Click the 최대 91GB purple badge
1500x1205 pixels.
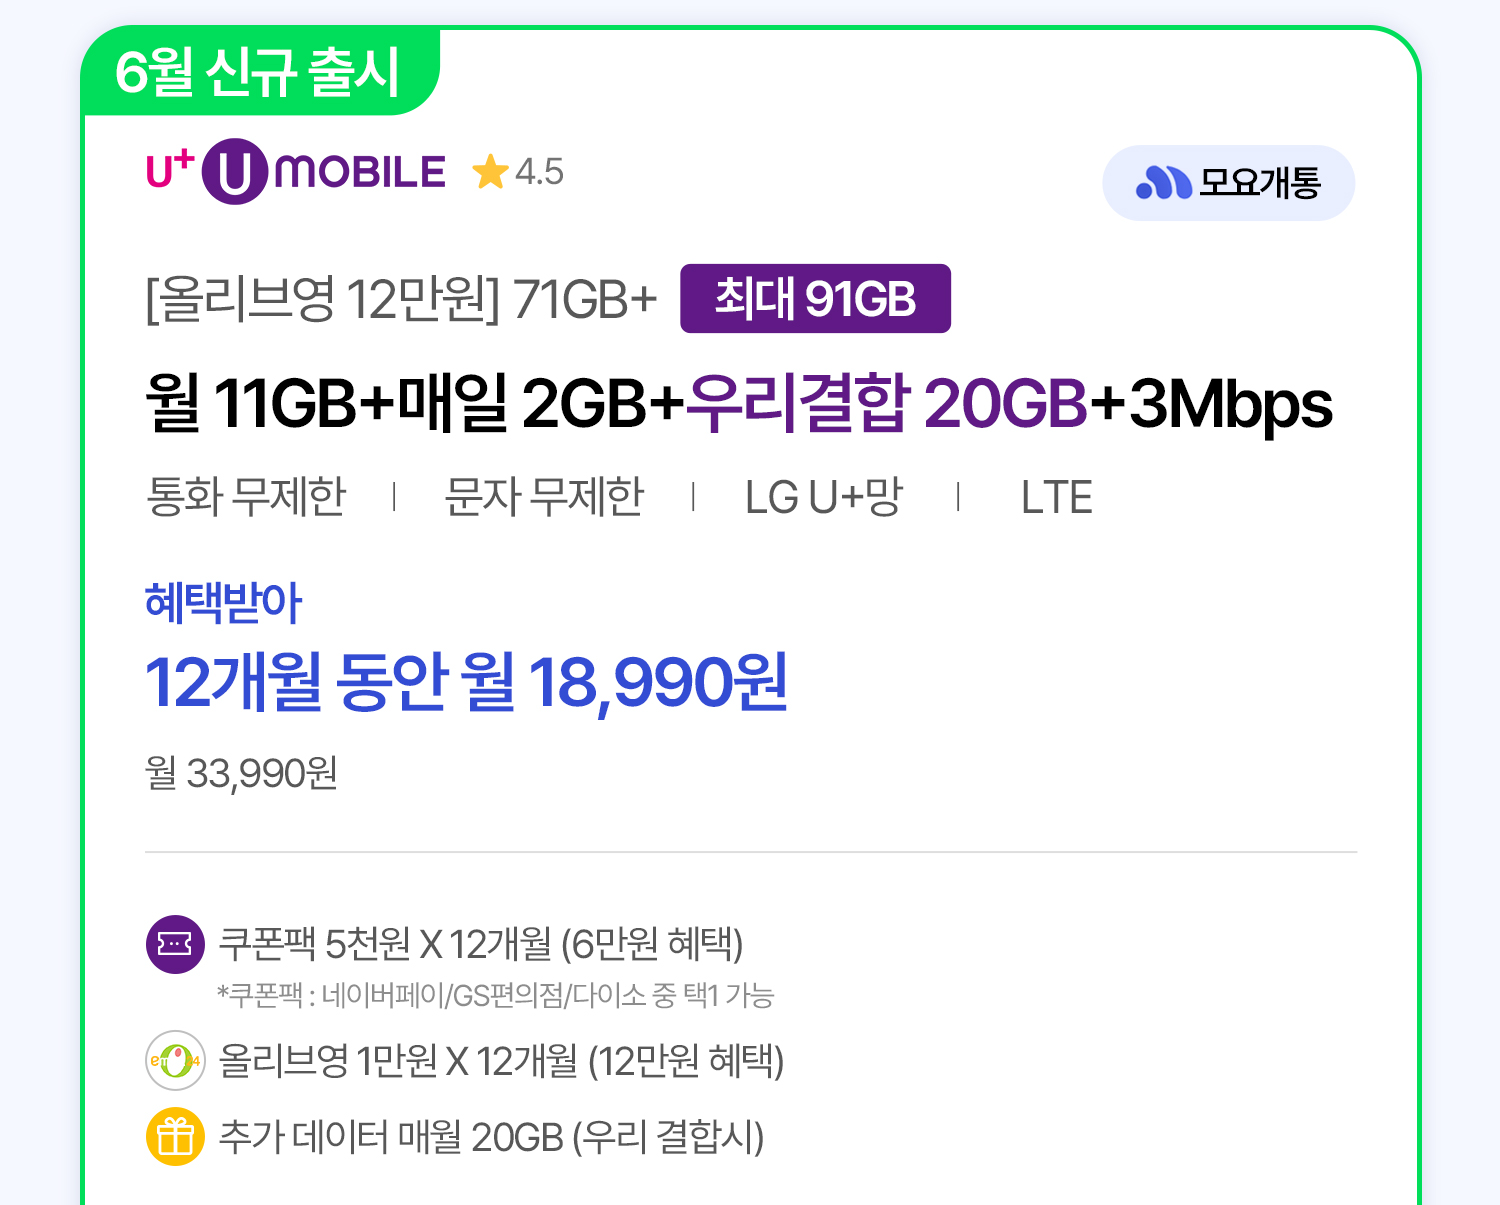click(x=815, y=299)
